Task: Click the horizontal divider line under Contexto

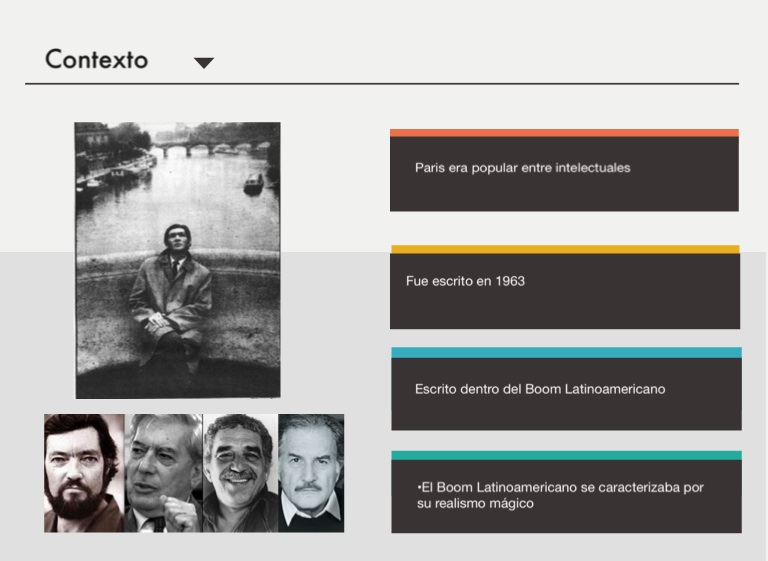Action: click(x=382, y=84)
